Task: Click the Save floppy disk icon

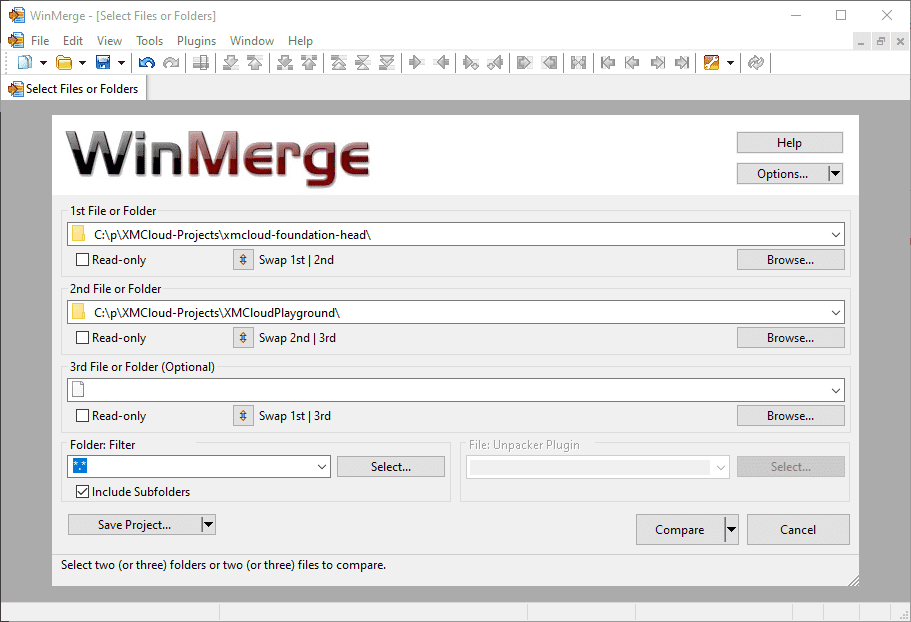Action: pos(102,63)
